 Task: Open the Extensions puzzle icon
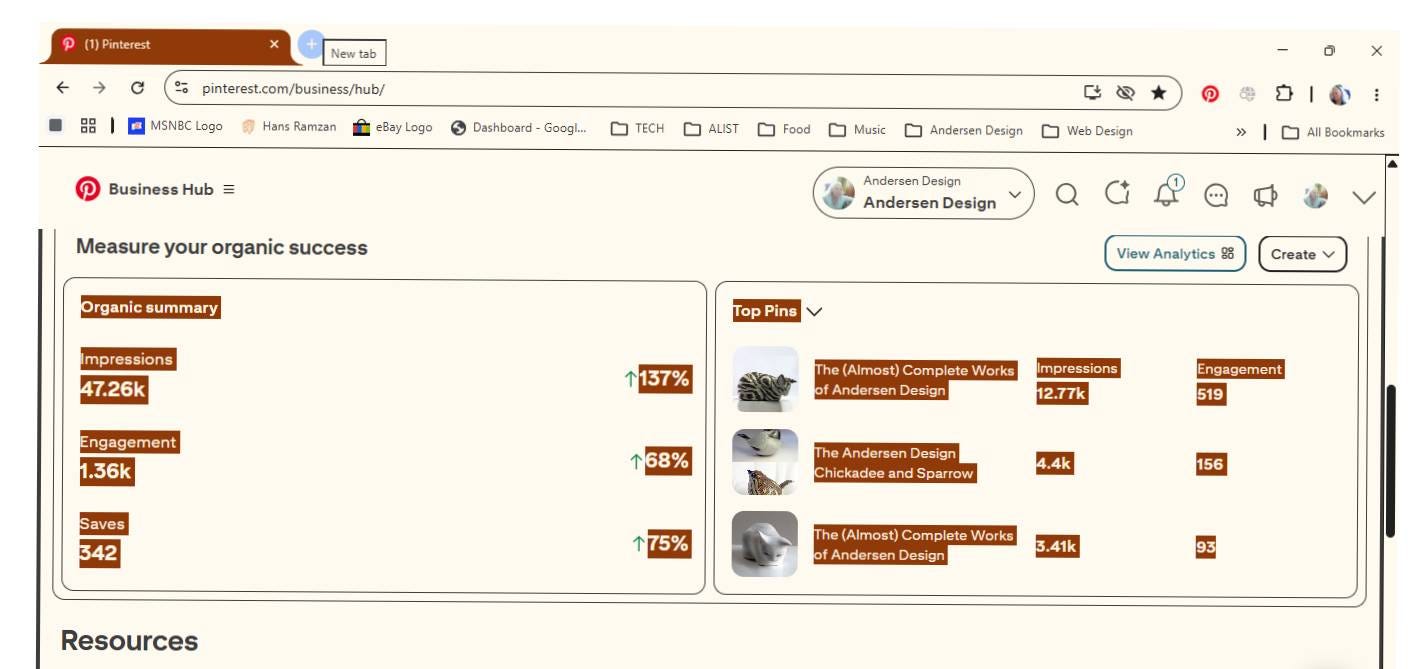point(1284,94)
